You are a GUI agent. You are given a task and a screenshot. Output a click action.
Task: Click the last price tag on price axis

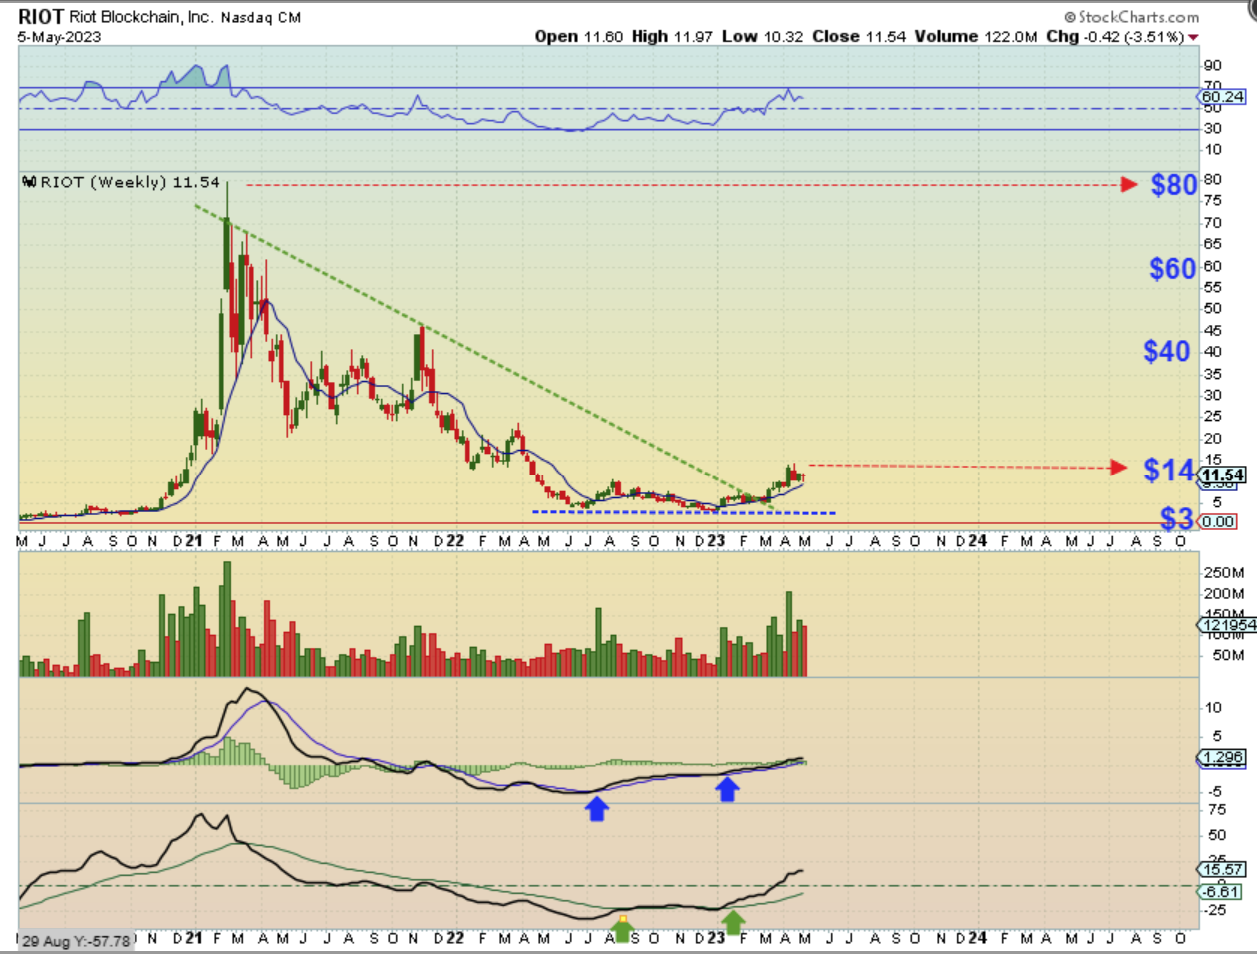coord(1223,475)
